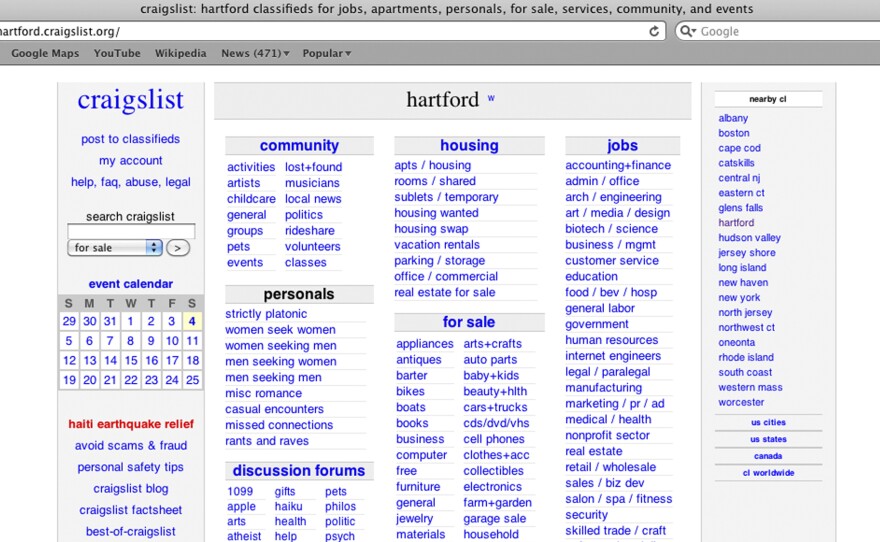The image size is (880, 542).
Task: Open the Google Maps bookmark
Action: (45, 53)
